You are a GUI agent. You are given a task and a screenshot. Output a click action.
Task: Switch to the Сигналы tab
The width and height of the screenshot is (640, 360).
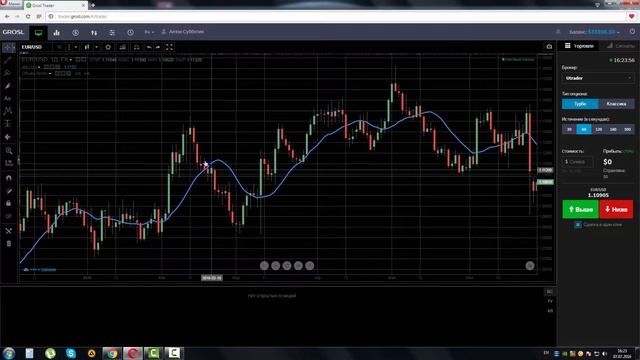pyautogui.click(x=620, y=46)
